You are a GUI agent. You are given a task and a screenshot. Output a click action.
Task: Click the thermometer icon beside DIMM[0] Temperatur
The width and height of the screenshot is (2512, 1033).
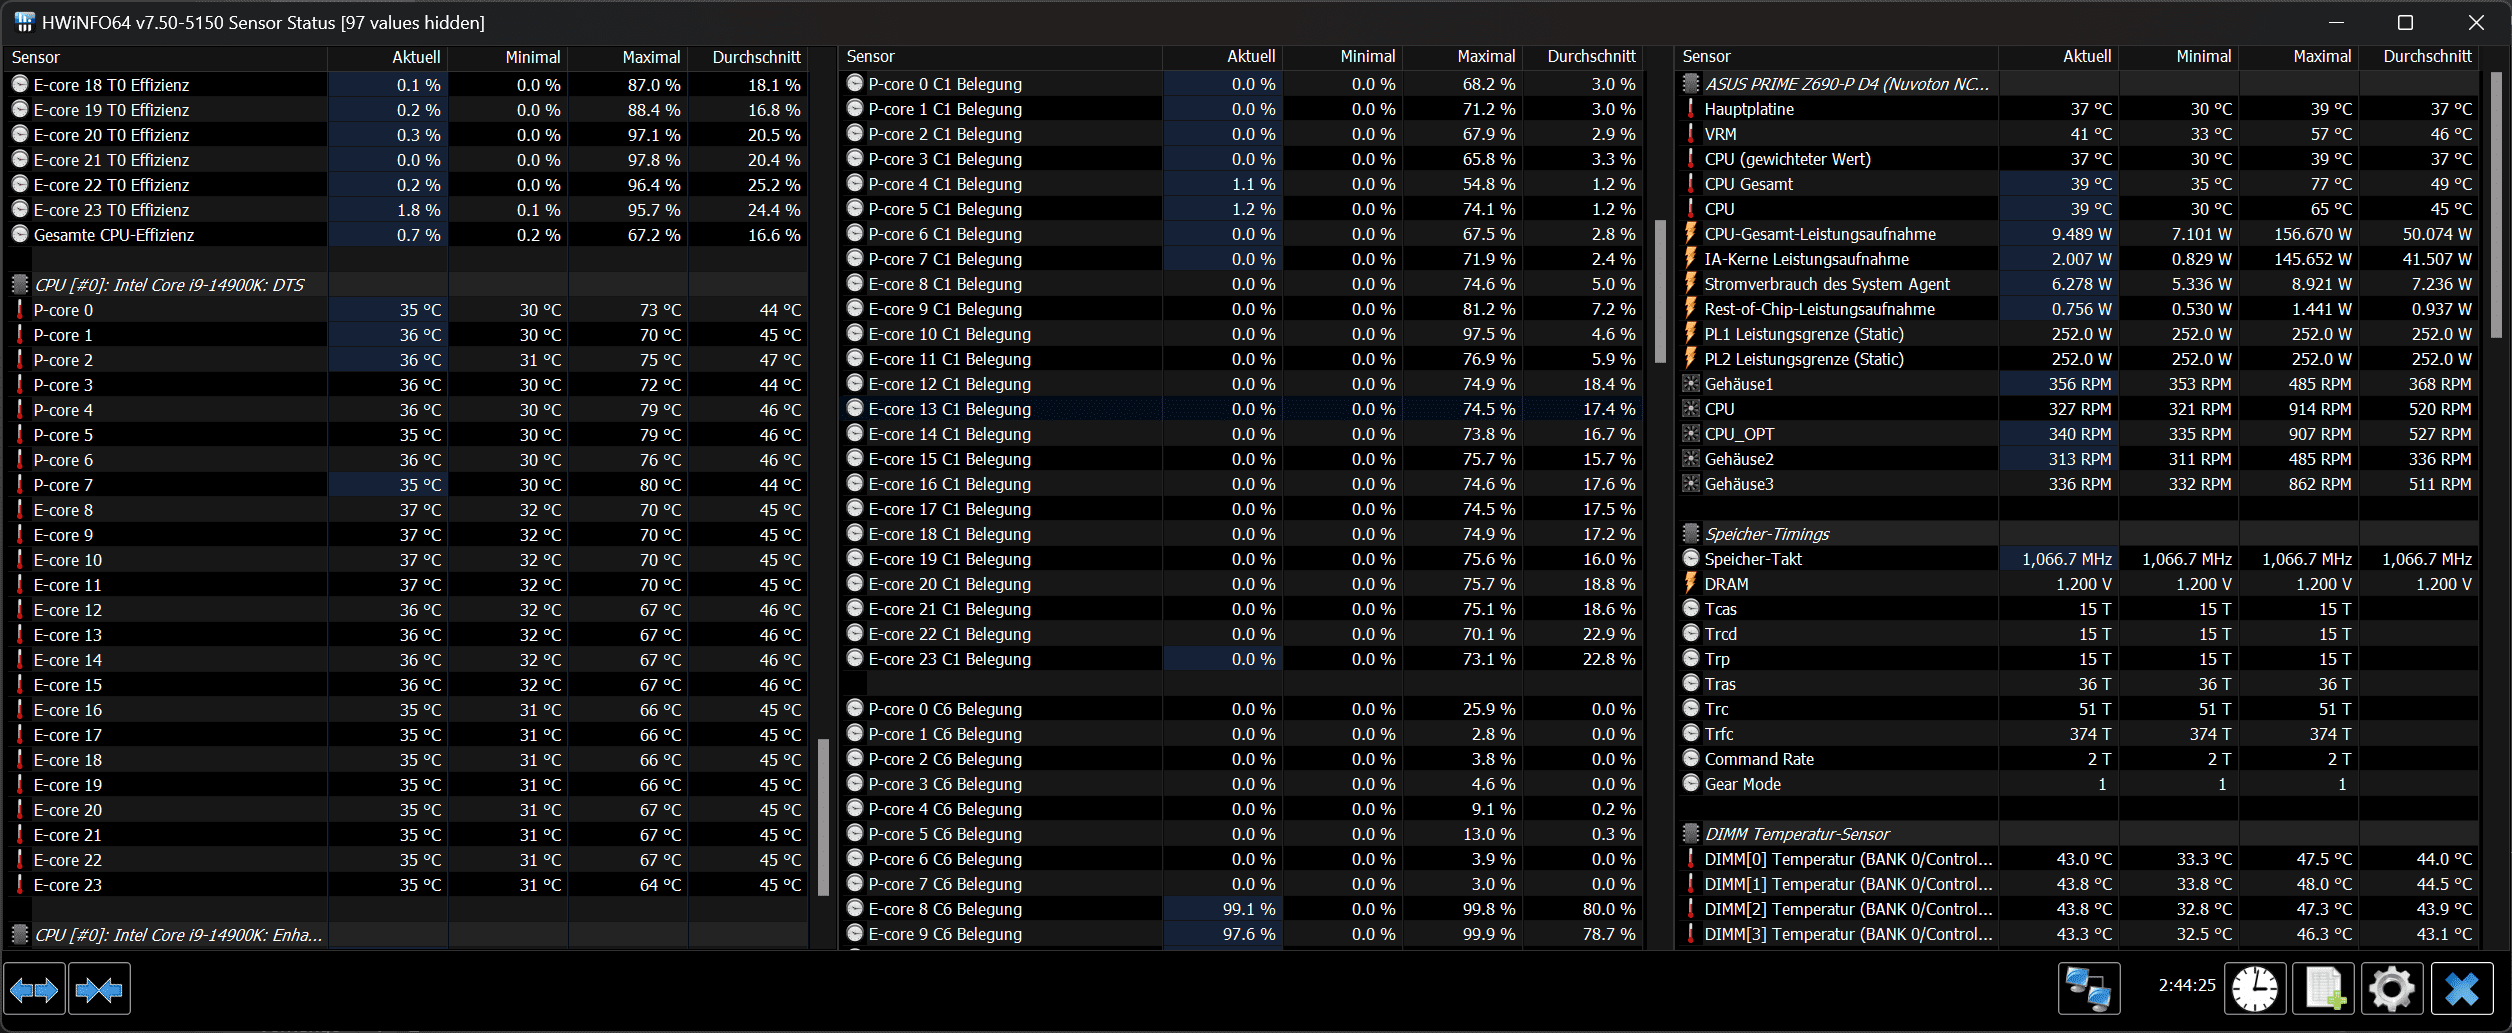(x=1691, y=859)
